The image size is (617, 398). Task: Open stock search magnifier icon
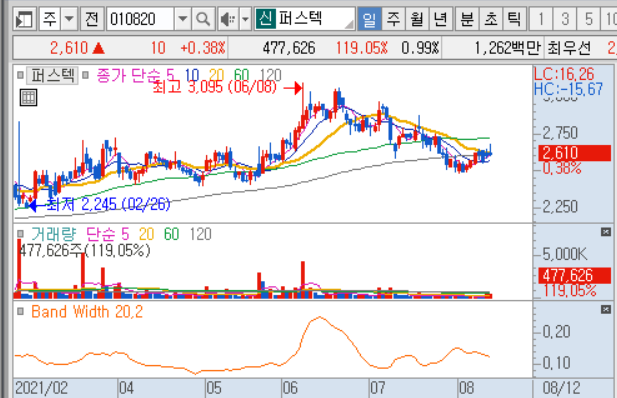[203, 19]
